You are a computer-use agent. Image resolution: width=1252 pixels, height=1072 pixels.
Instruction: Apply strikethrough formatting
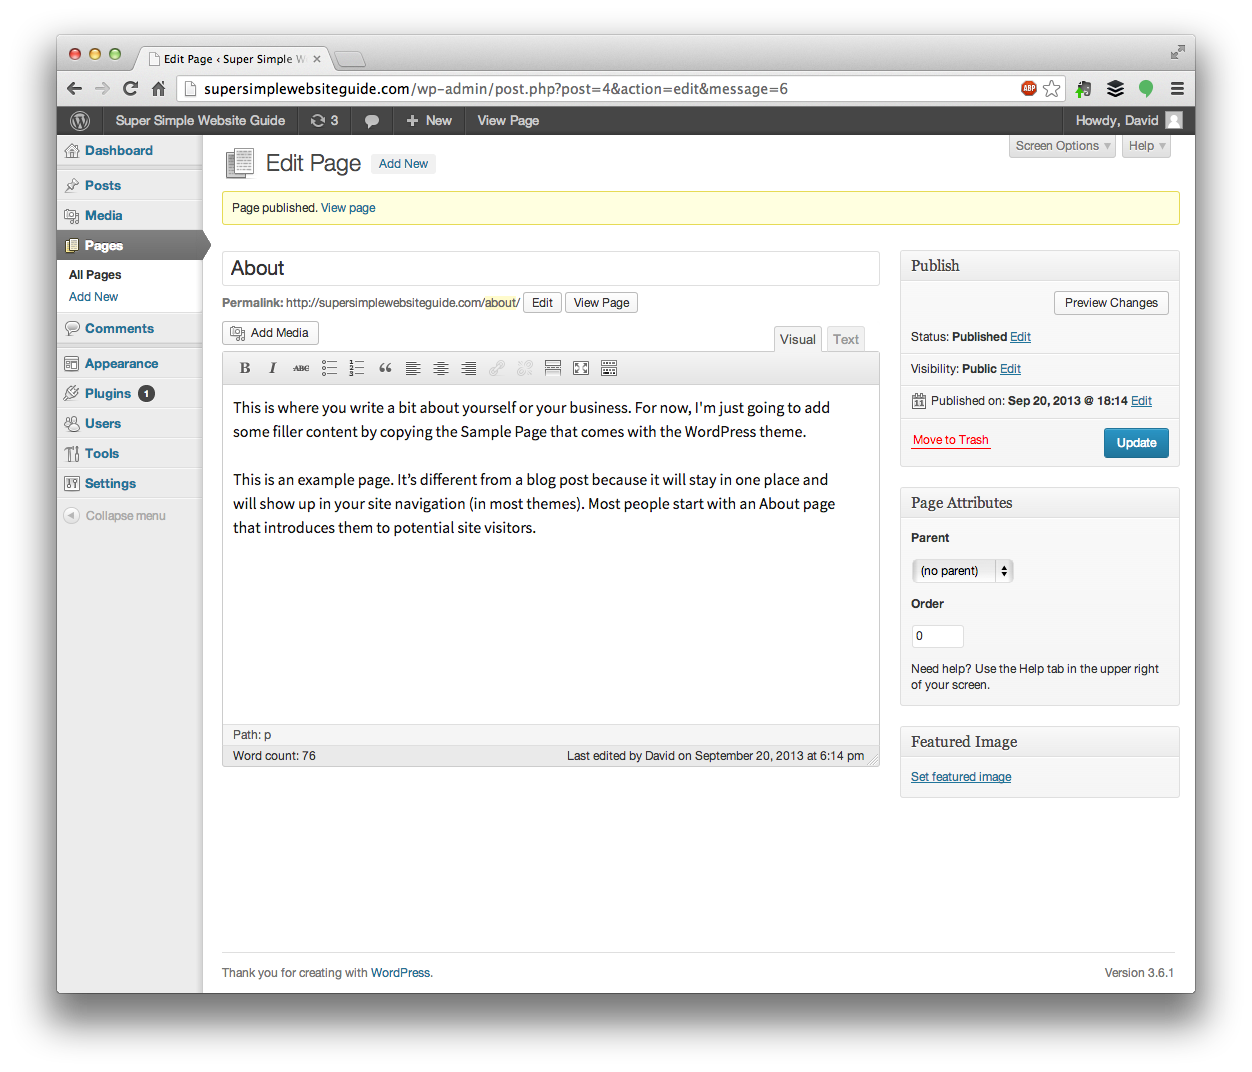coord(301,368)
